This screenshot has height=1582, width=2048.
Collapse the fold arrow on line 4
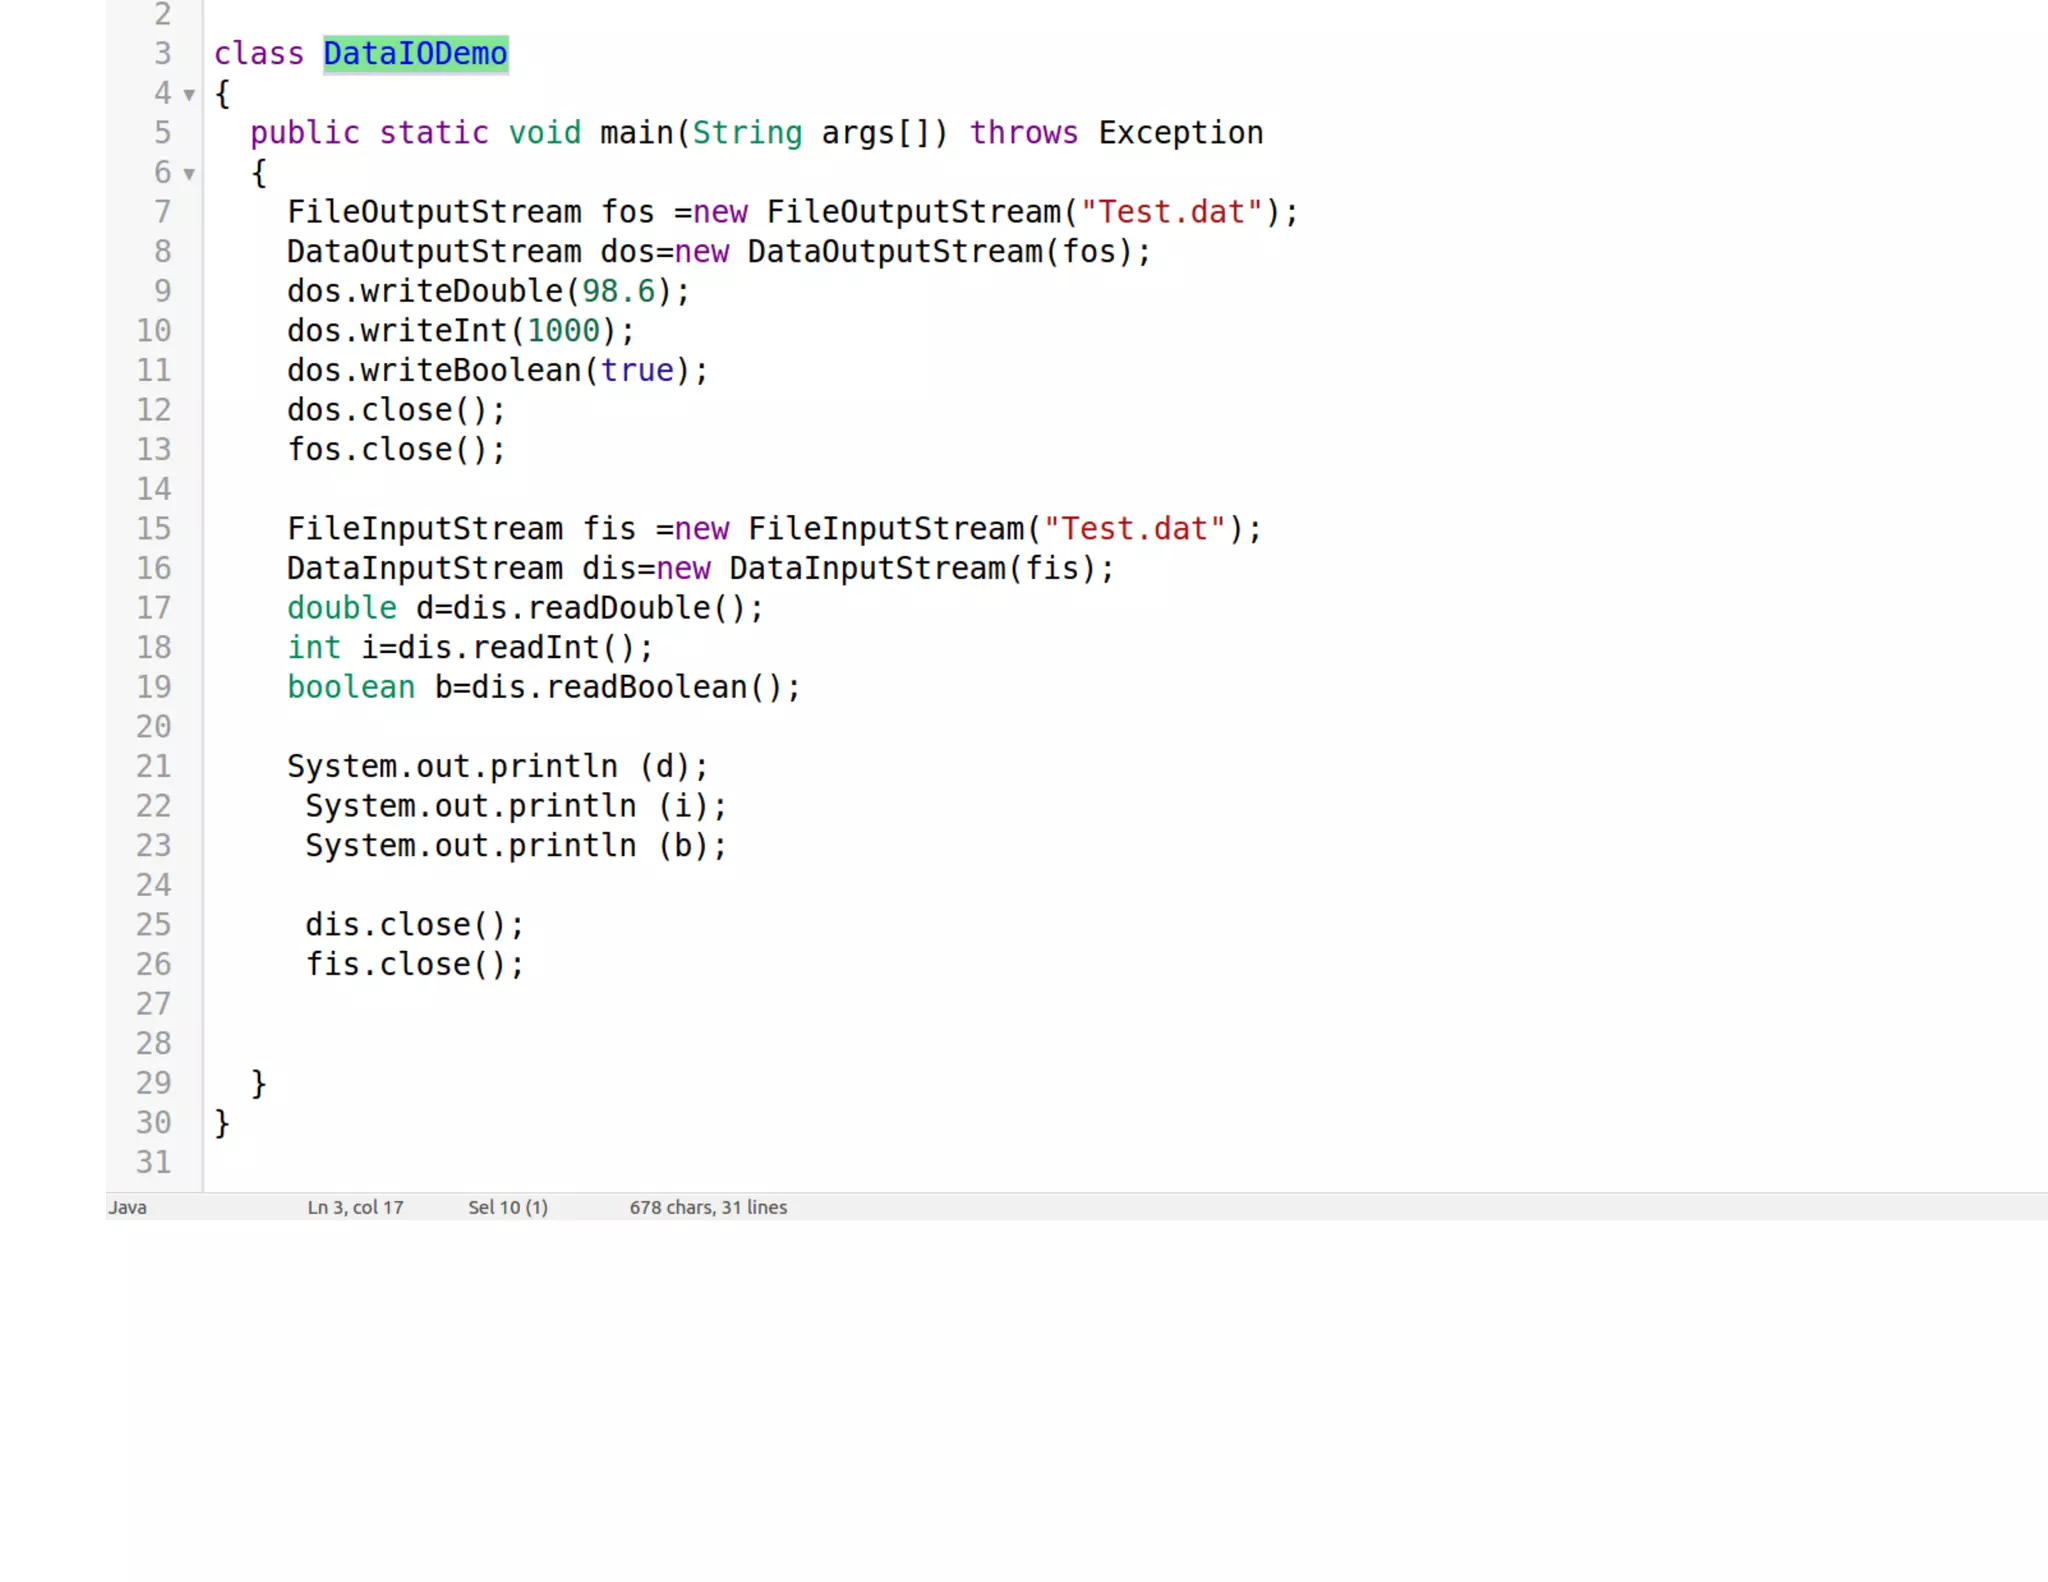point(189,95)
